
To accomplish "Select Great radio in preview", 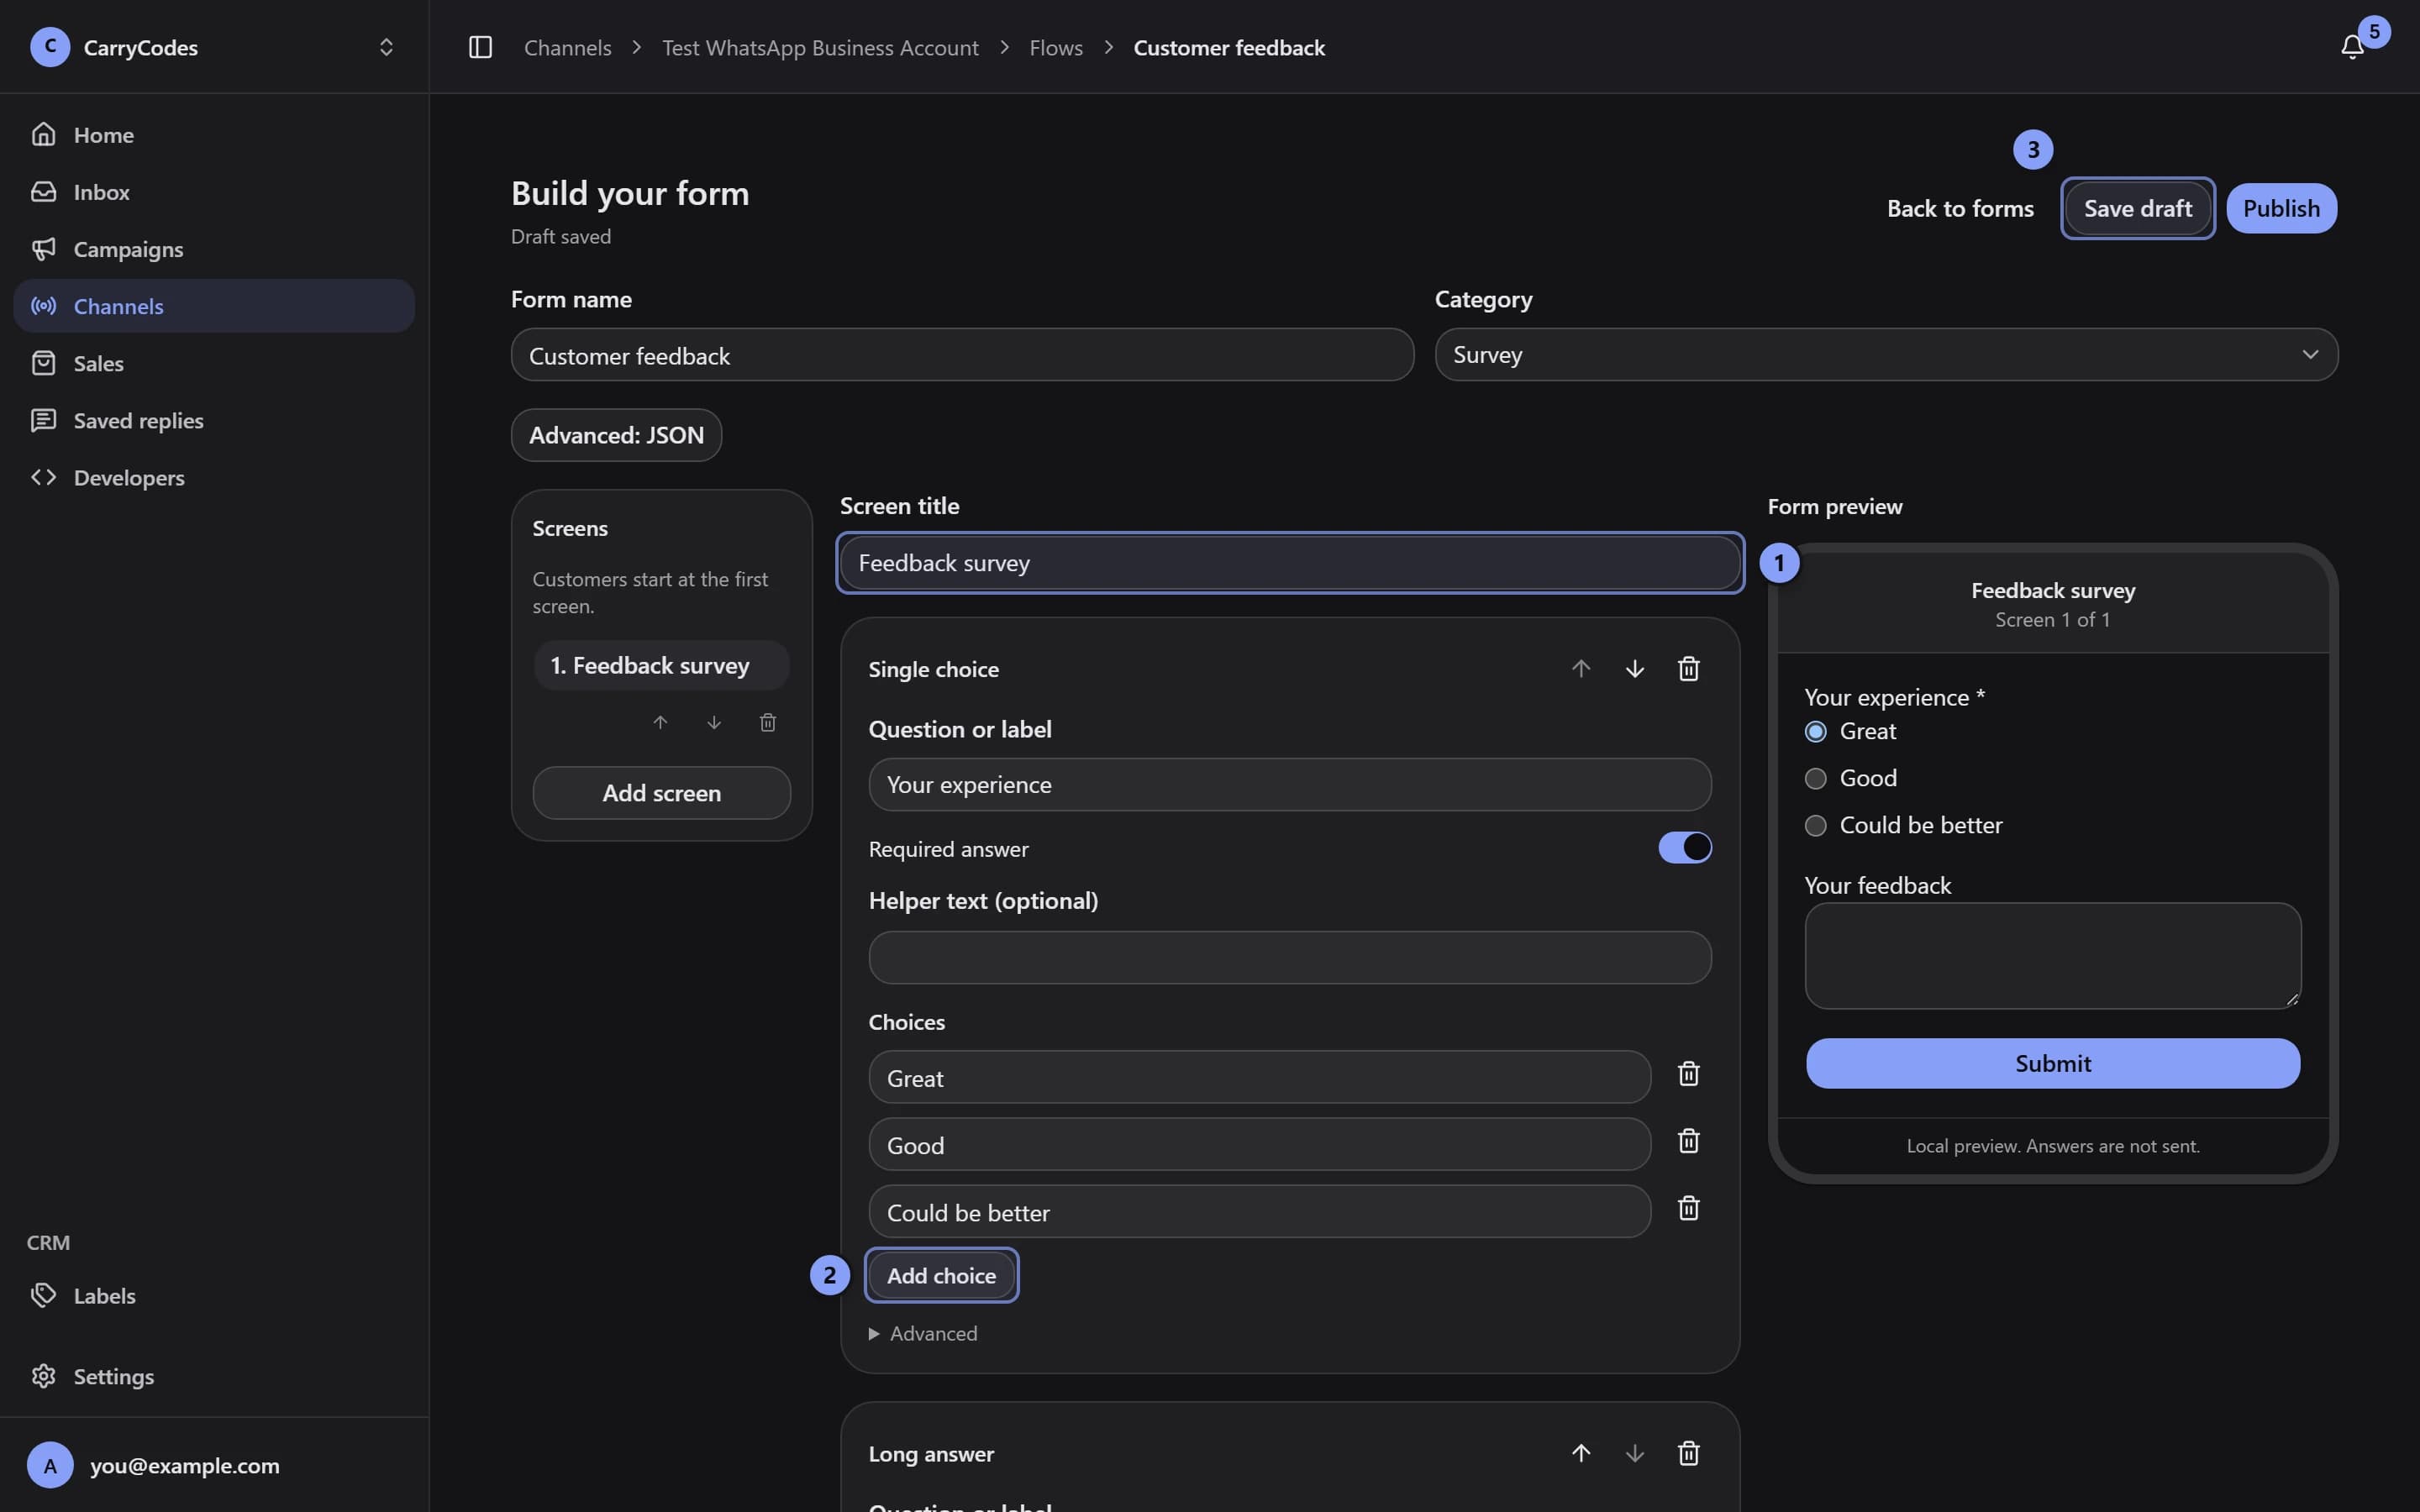I will pos(1815,732).
